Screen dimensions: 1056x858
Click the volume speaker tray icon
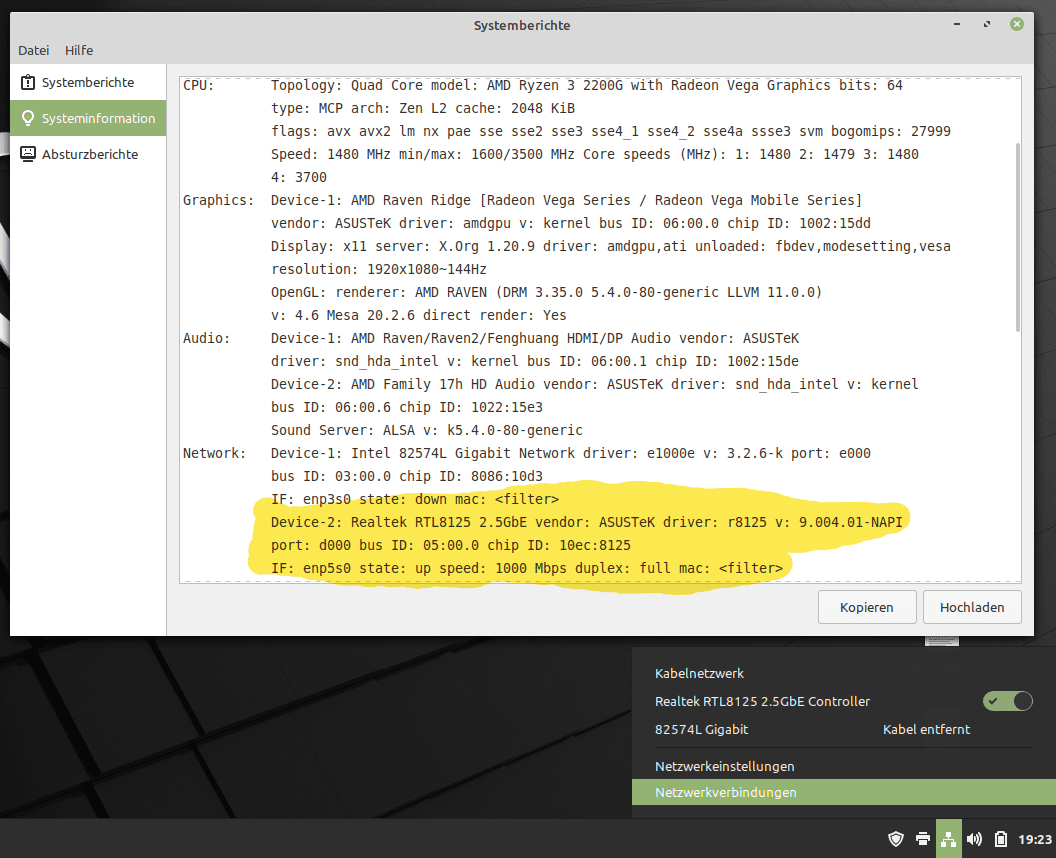coord(974,838)
